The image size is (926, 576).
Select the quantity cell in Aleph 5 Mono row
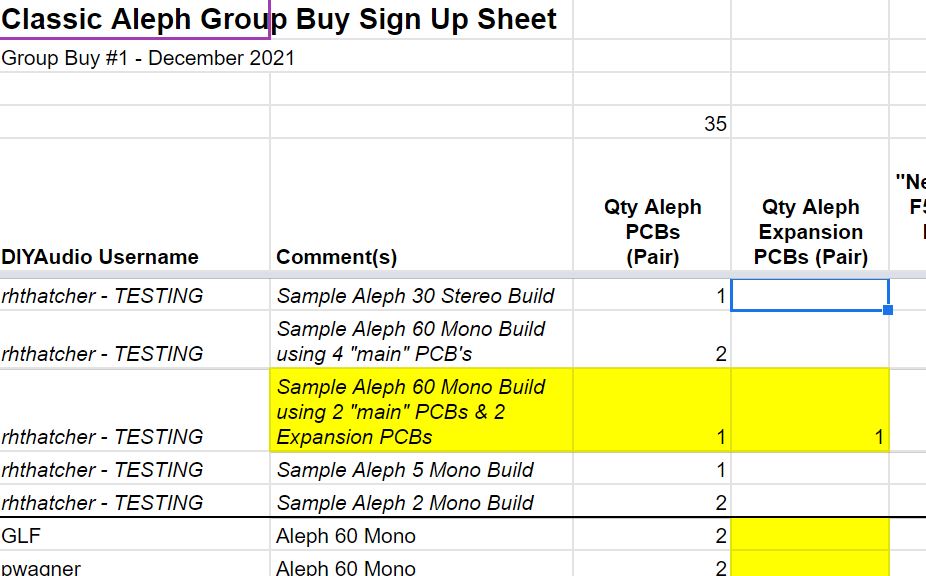pos(652,470)
